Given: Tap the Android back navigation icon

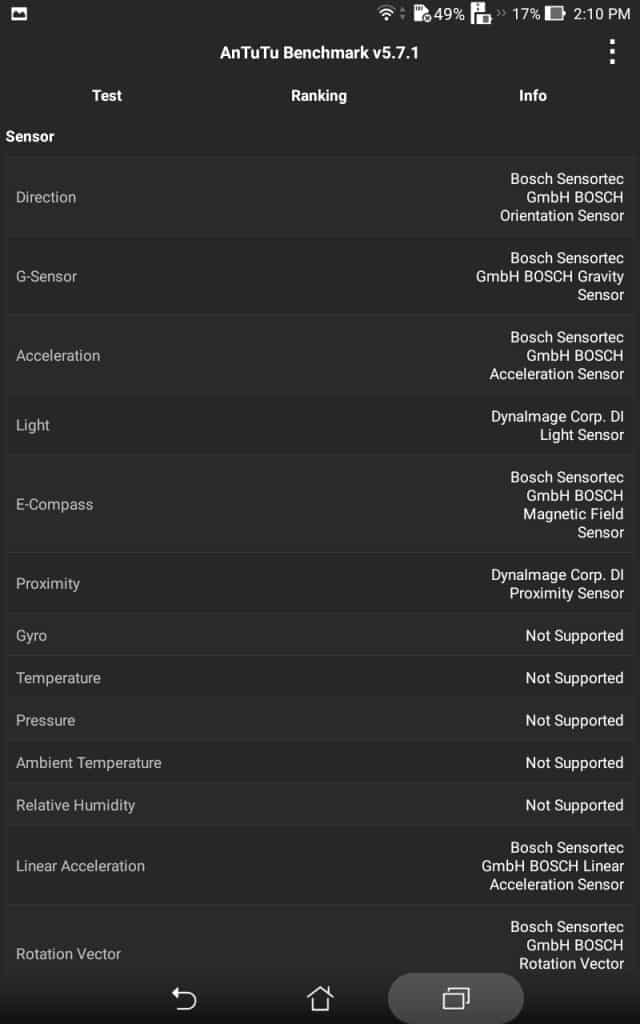Looking at the screenshot, I should tap(184, 998).
